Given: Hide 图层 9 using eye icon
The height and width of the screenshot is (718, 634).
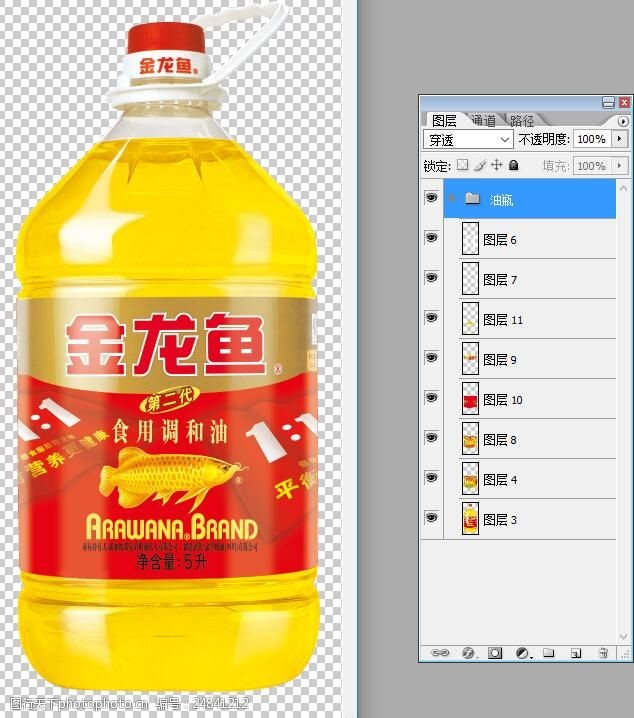Looking at the screenshot, I should coord(431,357).
